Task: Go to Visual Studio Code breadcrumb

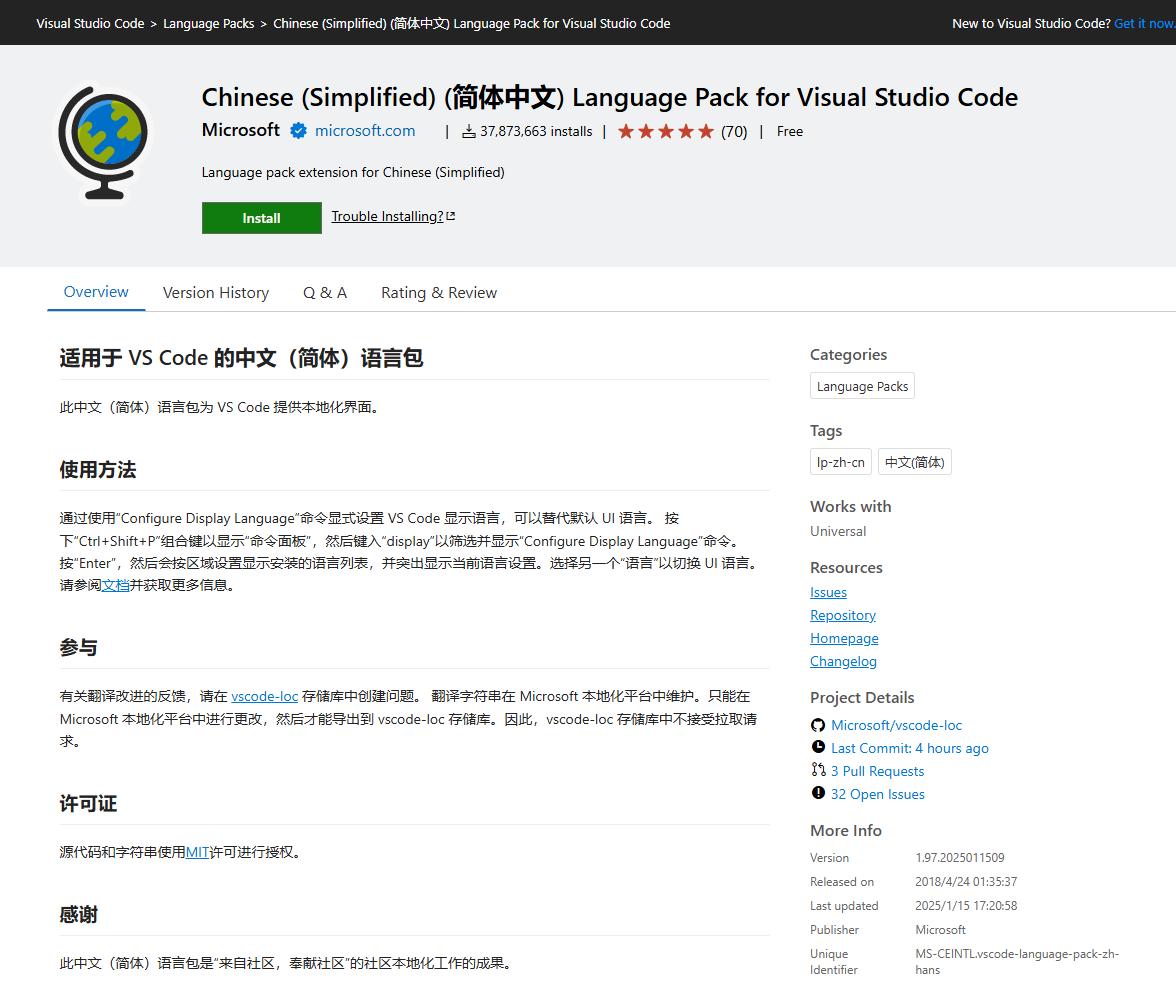Action: (90, 23)
